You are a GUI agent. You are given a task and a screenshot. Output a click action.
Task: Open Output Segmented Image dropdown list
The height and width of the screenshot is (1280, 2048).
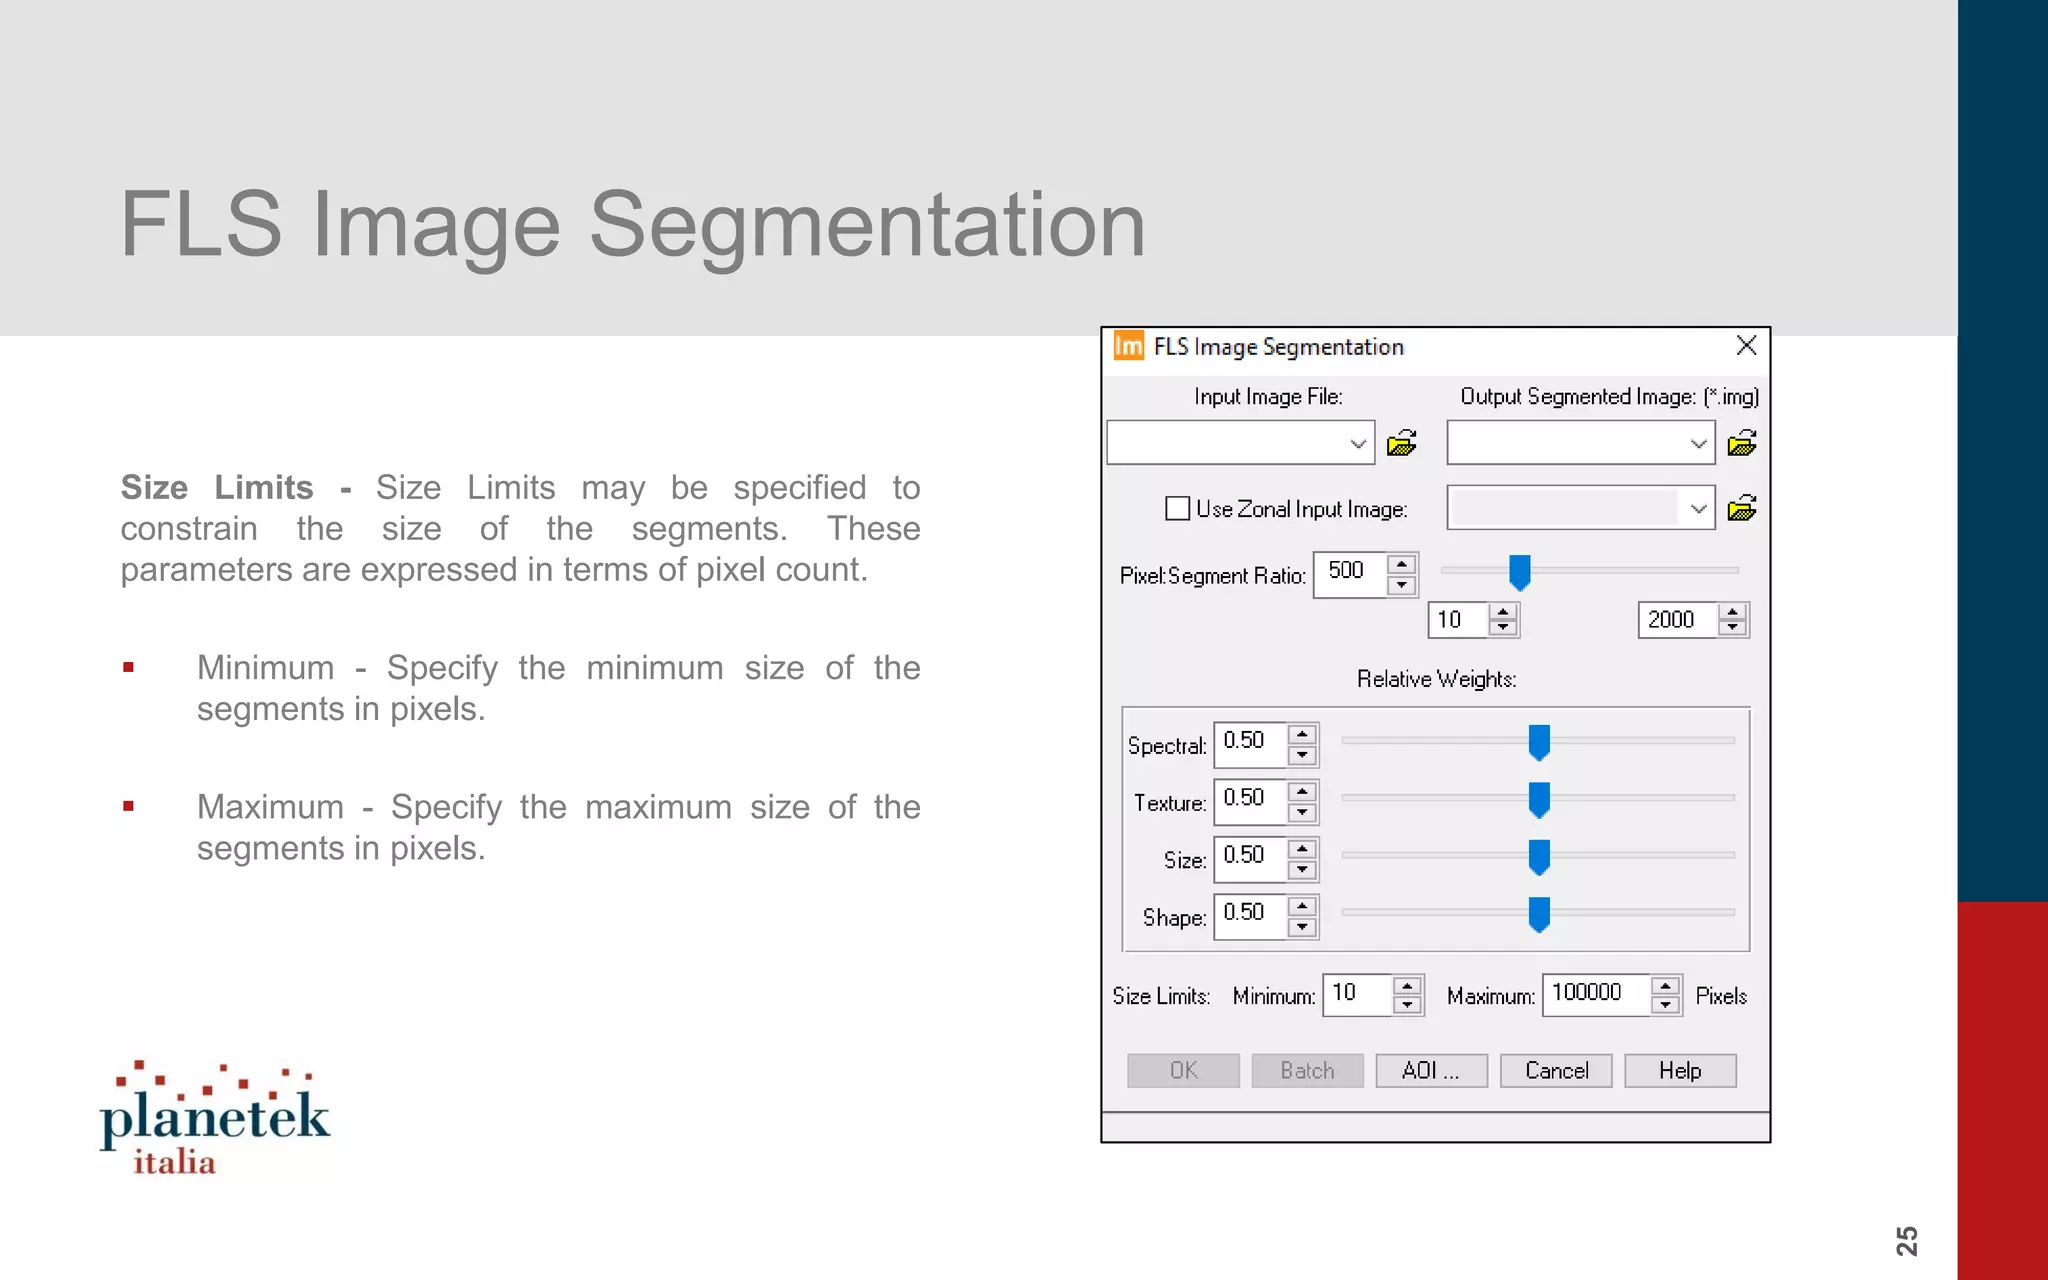(1698, 443)
